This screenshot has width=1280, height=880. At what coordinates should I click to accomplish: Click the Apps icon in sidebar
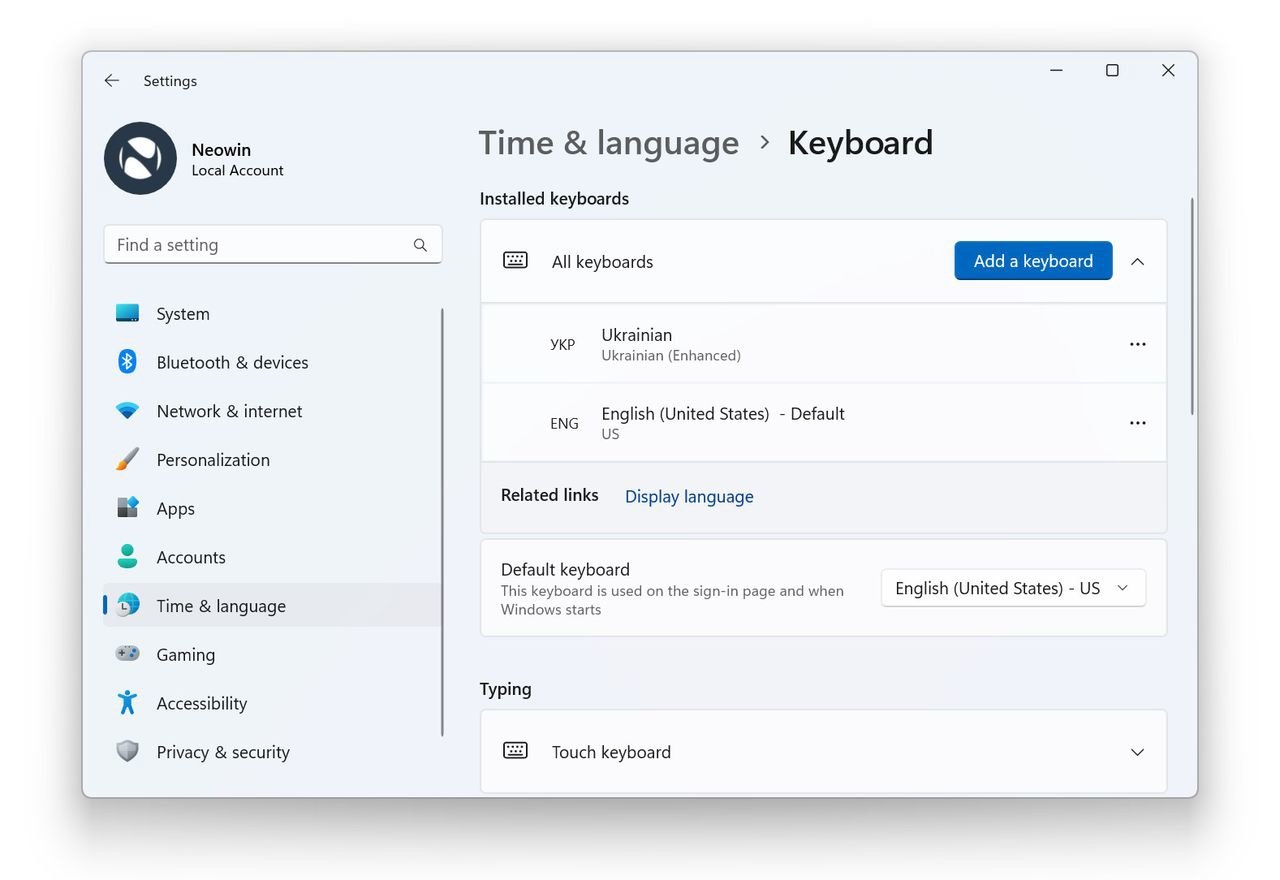coord(127,508)
